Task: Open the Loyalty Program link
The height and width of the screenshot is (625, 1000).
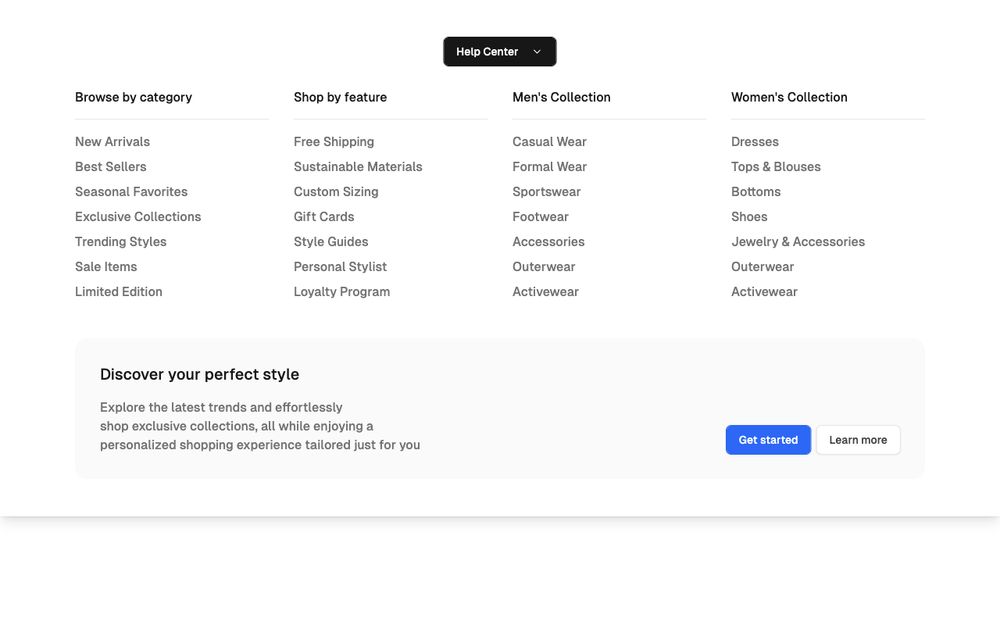Action: 342,291
